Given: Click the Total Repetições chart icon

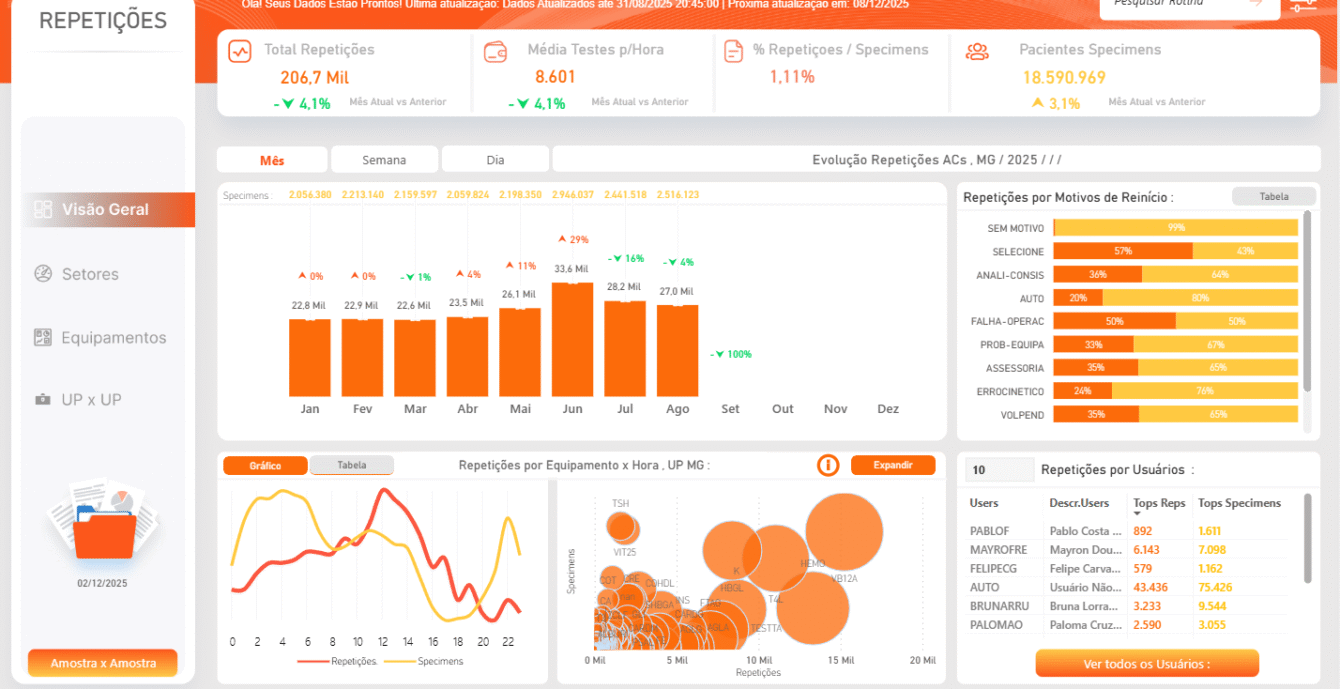Looking at the screenshot, I should pyautogui.click(x=240, y=52).
